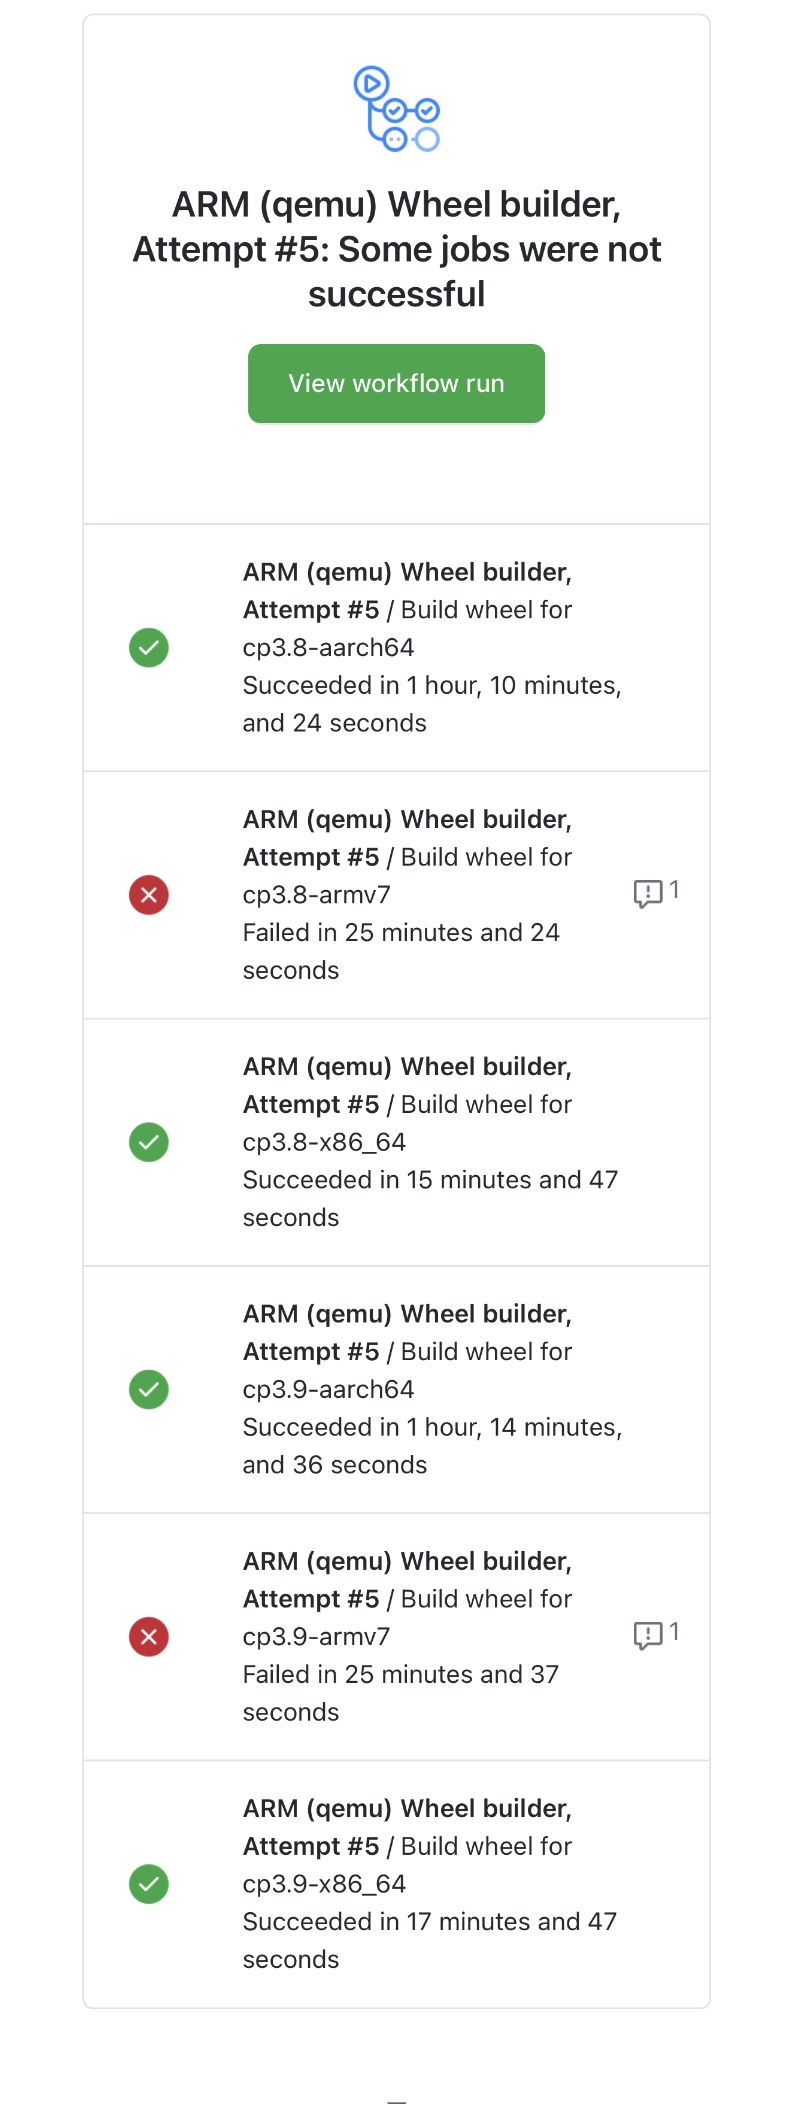Click red failure icon for cp3.9-armv7
The height and width of the screenshot is (2104, 797).
pos(149,1636)
